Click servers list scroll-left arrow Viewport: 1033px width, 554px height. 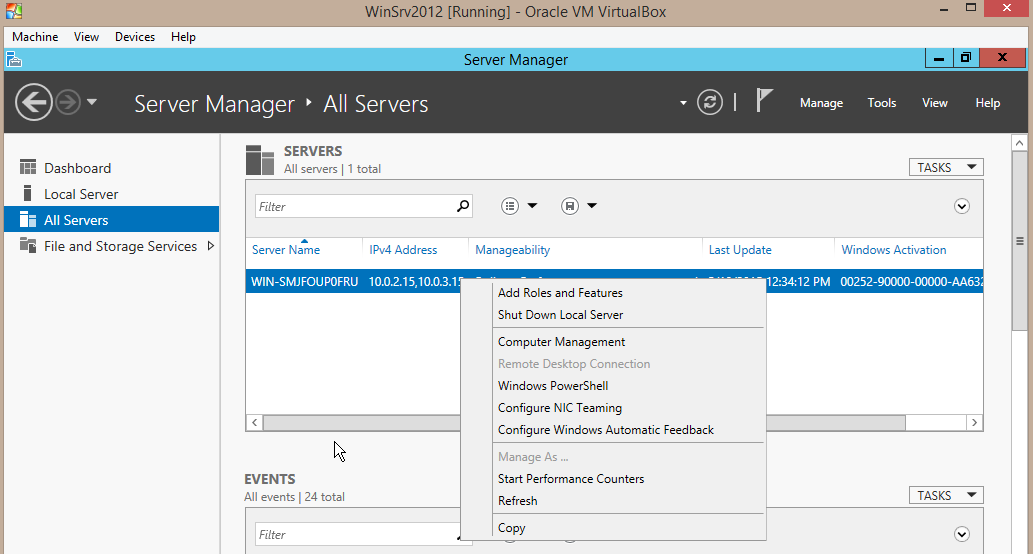tap(255, 422)
